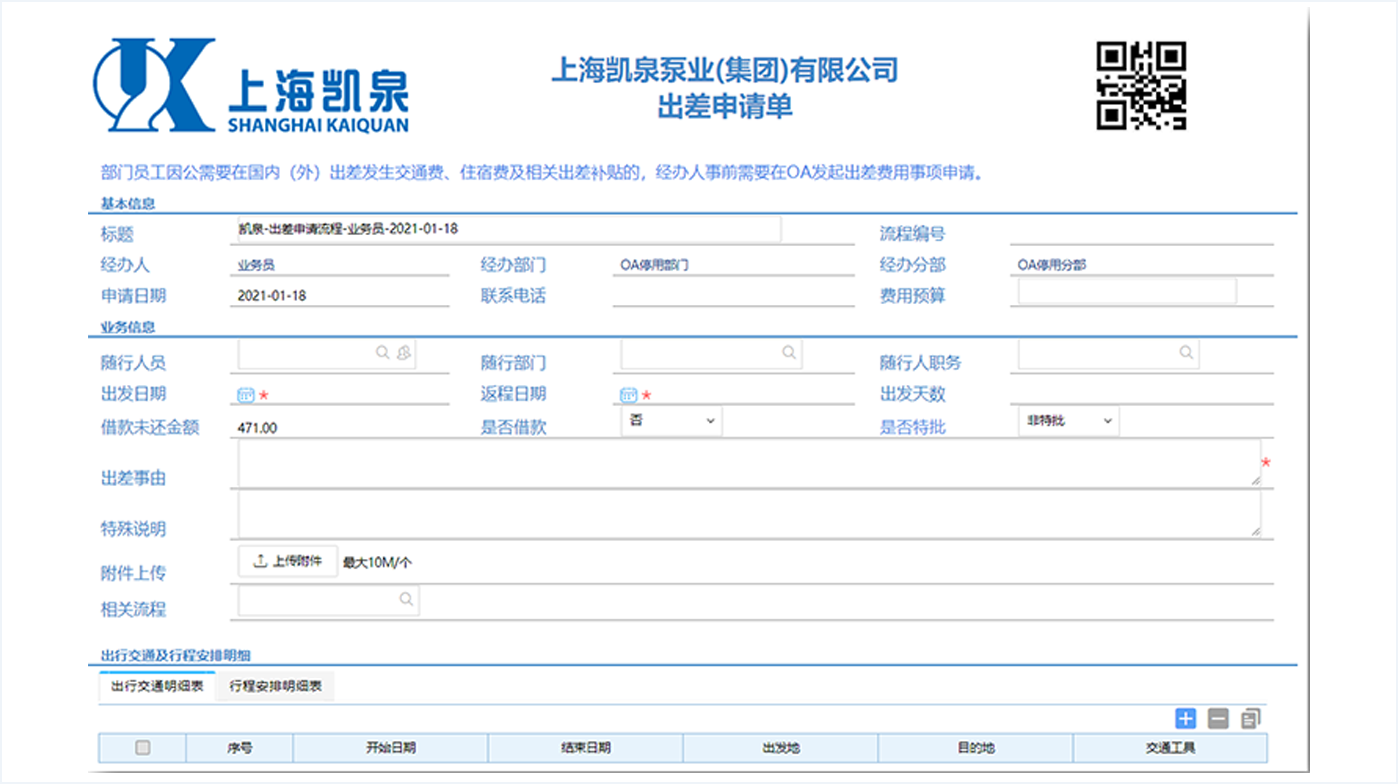This screenshot has height=784, width=1398.
Task: Click the 相关流程 input box
Action: coord(328,600)
